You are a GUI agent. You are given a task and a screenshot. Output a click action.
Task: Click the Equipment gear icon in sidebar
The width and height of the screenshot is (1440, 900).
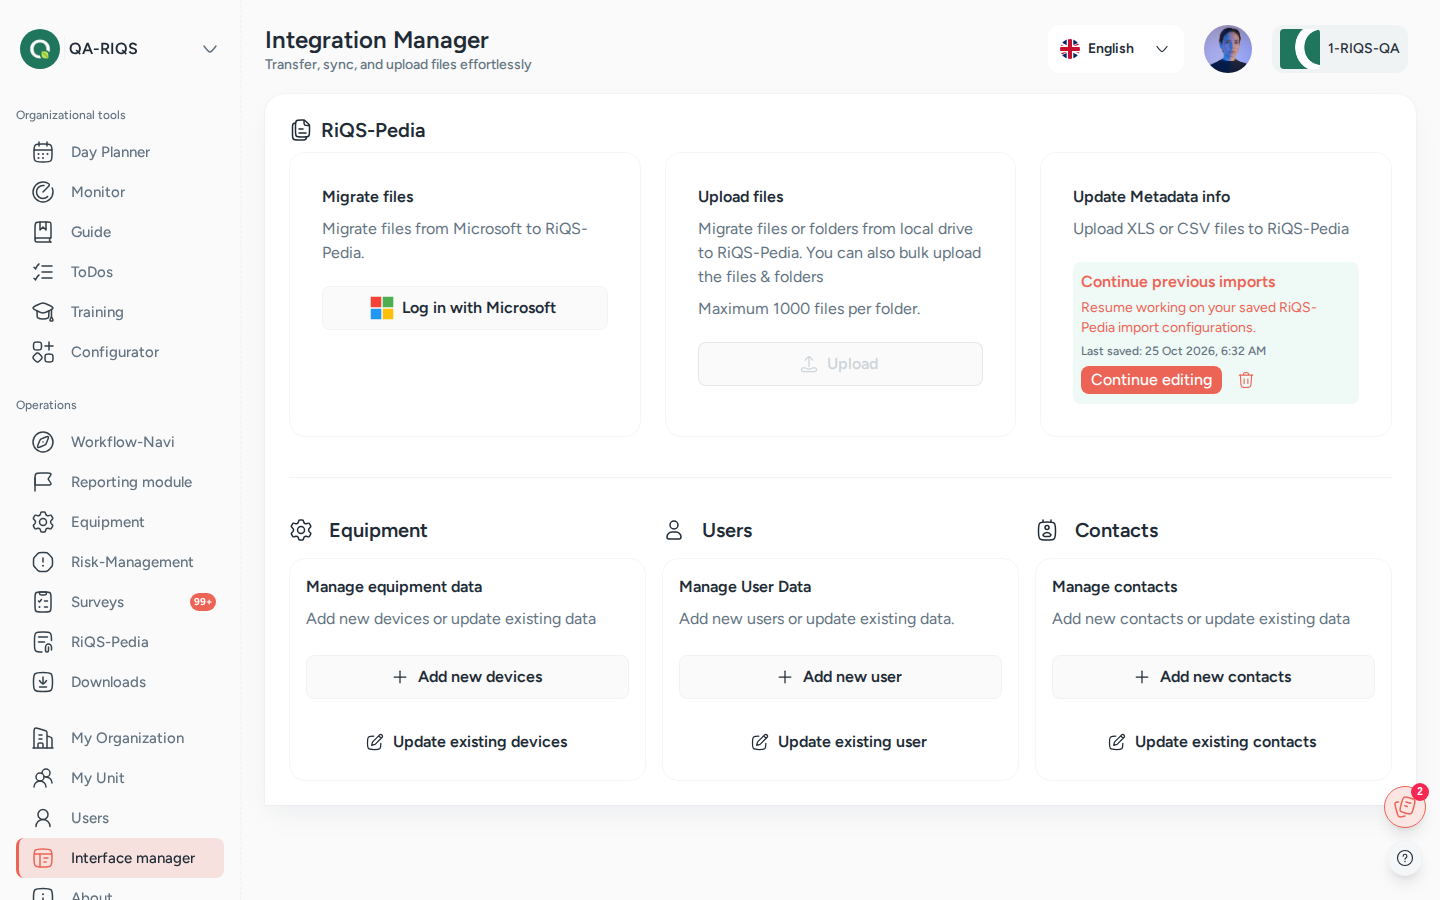pyautogui.click(x=43, y=522)
